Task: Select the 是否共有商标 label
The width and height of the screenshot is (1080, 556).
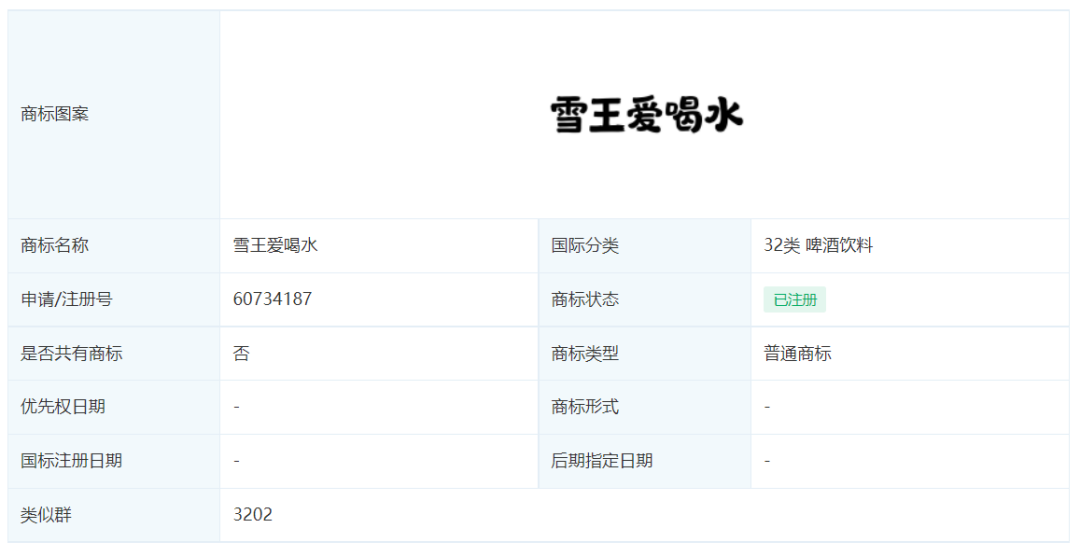Action: 72,353
